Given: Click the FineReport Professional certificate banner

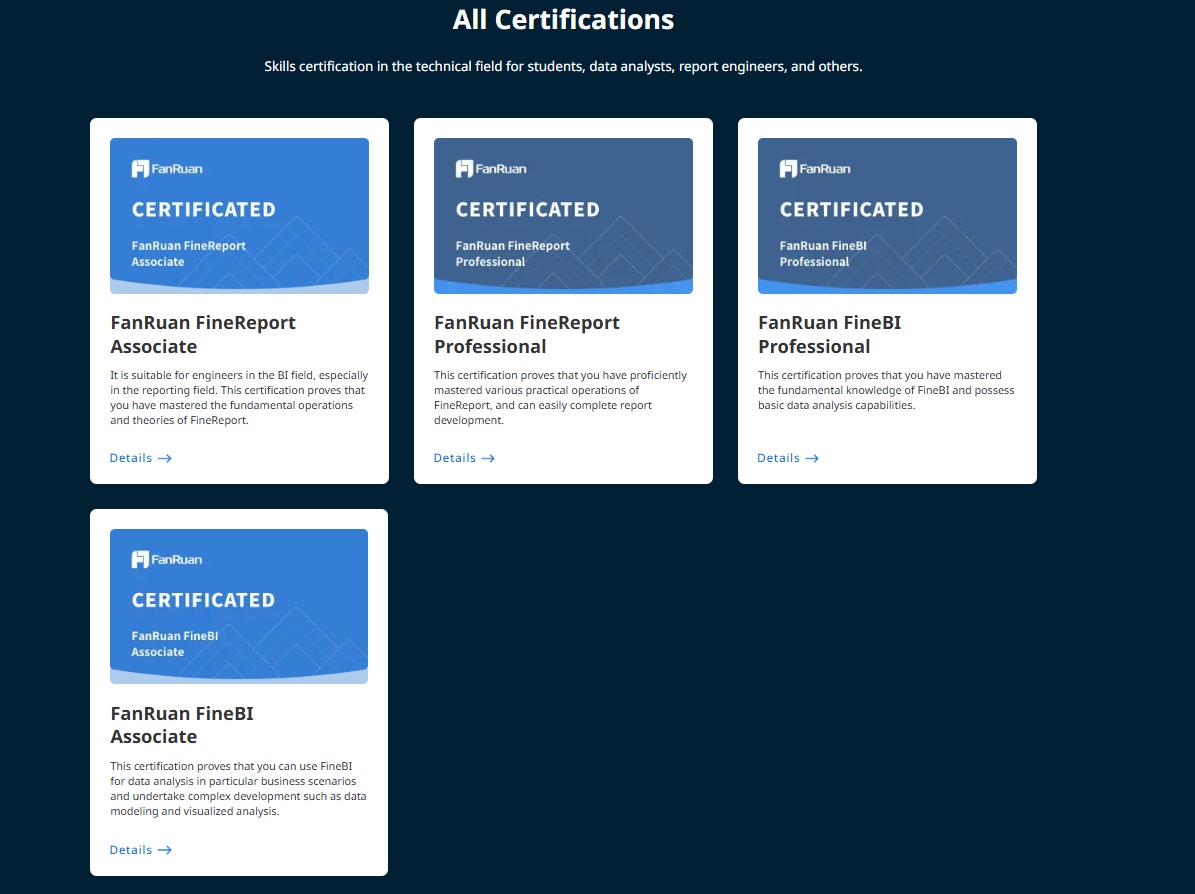Looking at the screenshot, I should [x=563, y=216].
